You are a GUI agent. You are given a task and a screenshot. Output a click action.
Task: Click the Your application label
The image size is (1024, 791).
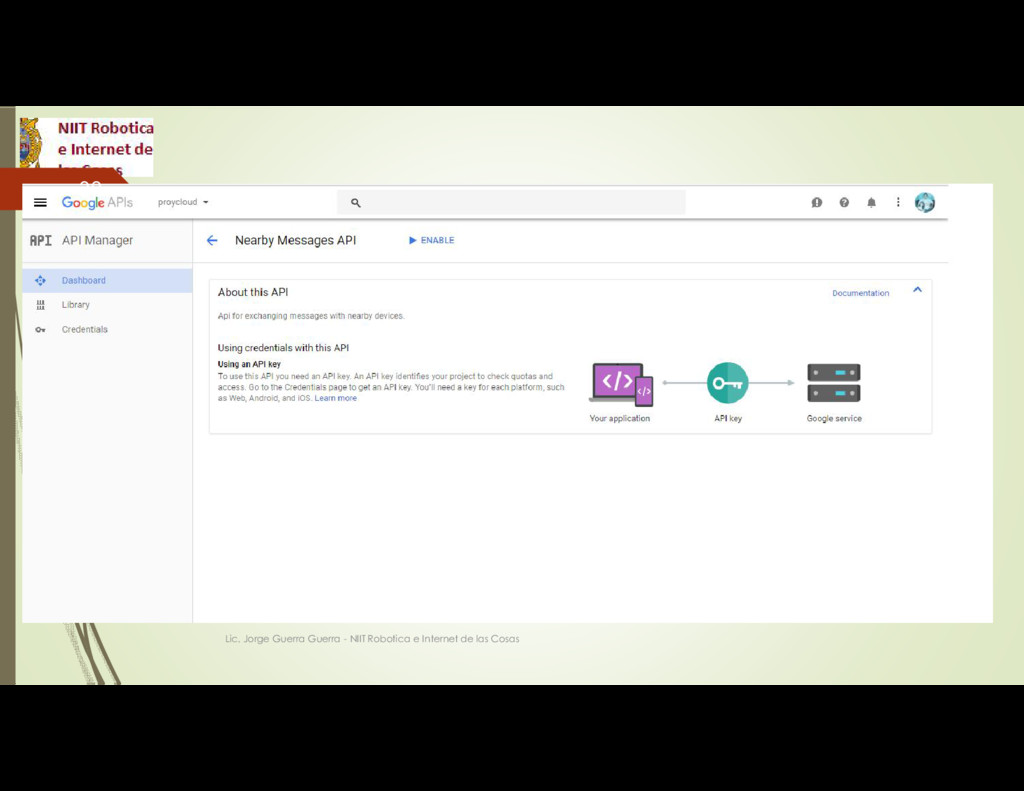point(620,419)
